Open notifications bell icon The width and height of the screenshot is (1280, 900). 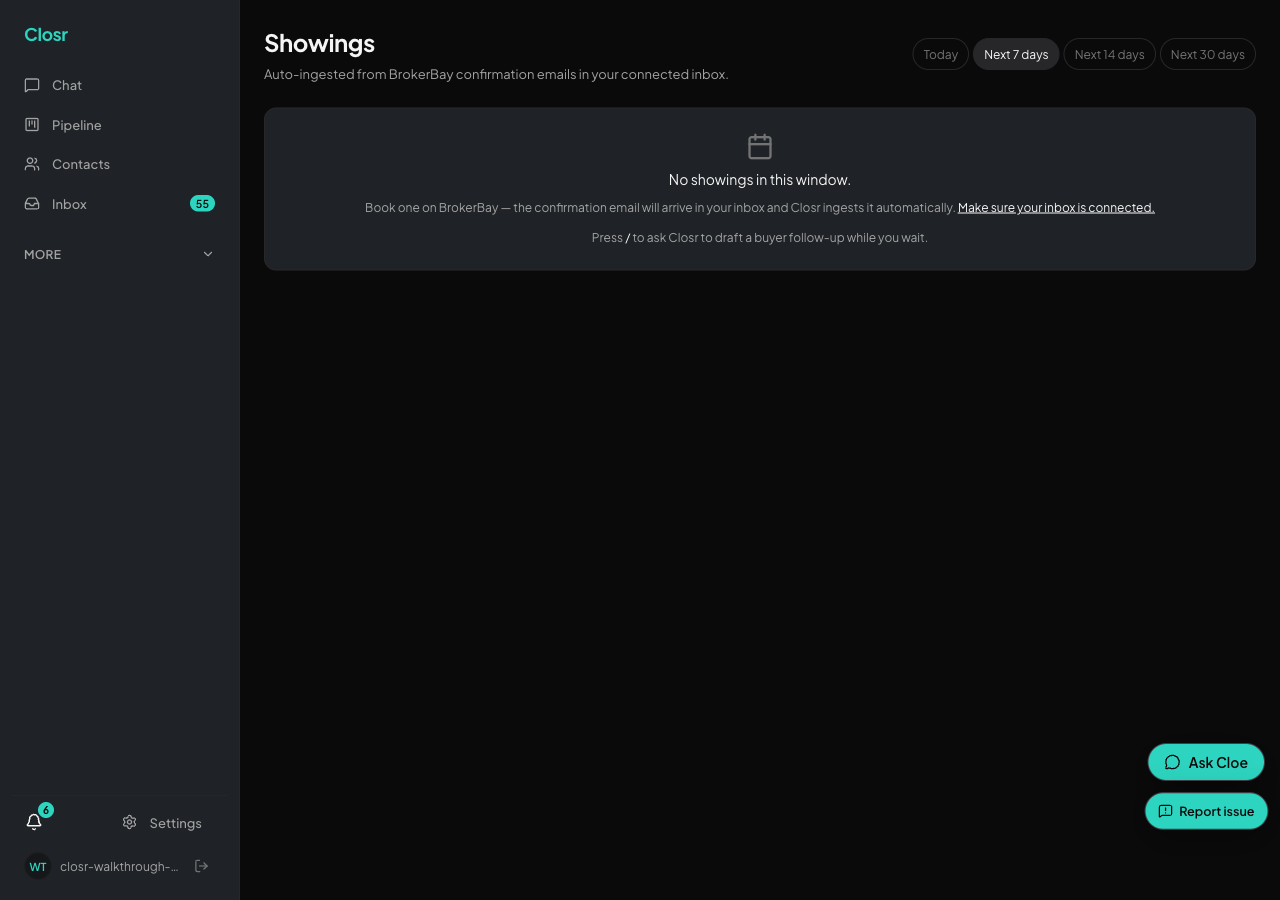click(x=34, y=822)
